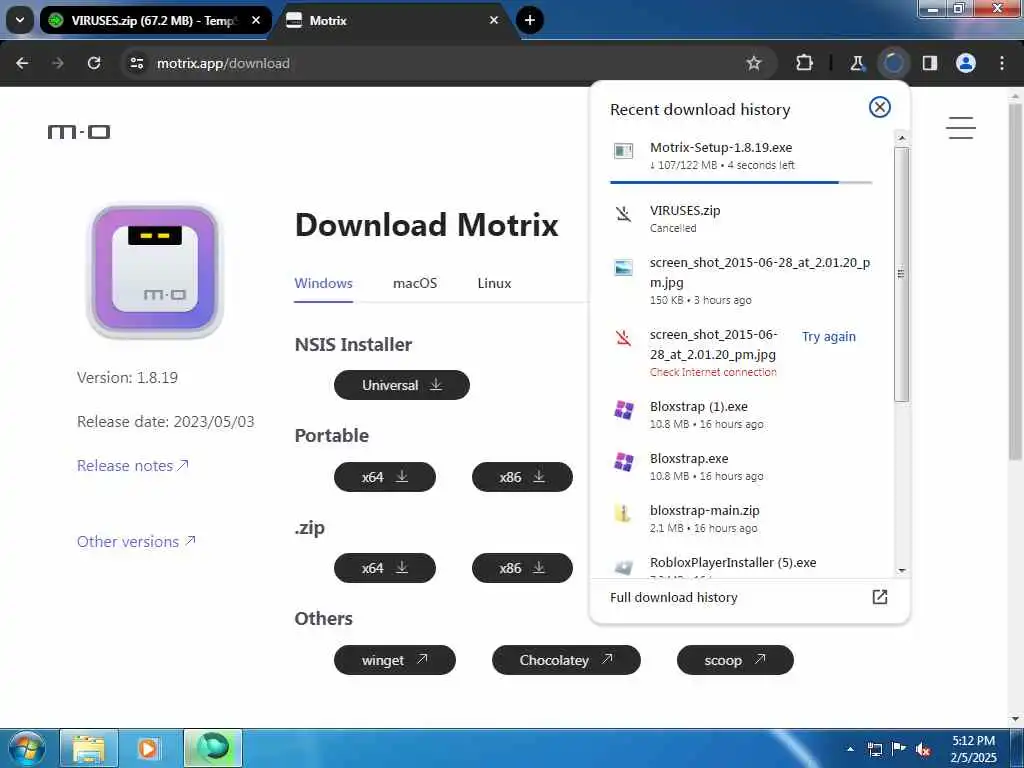
Task: Download the .zip x64 build
Action: coord(385,568)
